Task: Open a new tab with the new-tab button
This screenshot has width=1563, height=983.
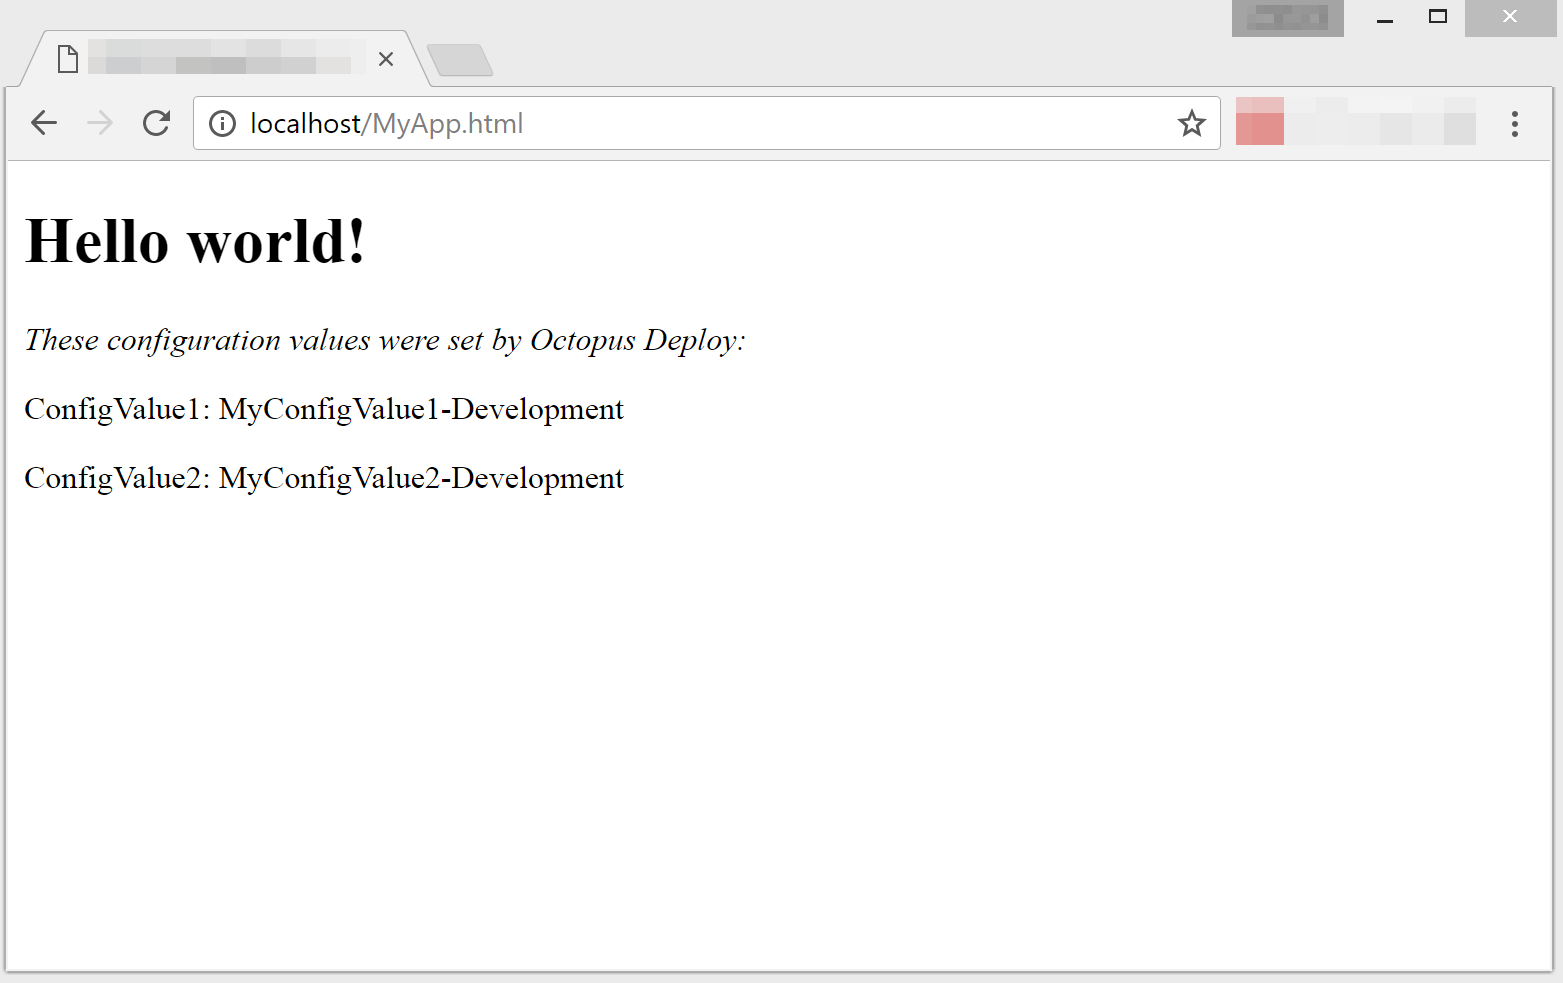Action: coord(459,60)
